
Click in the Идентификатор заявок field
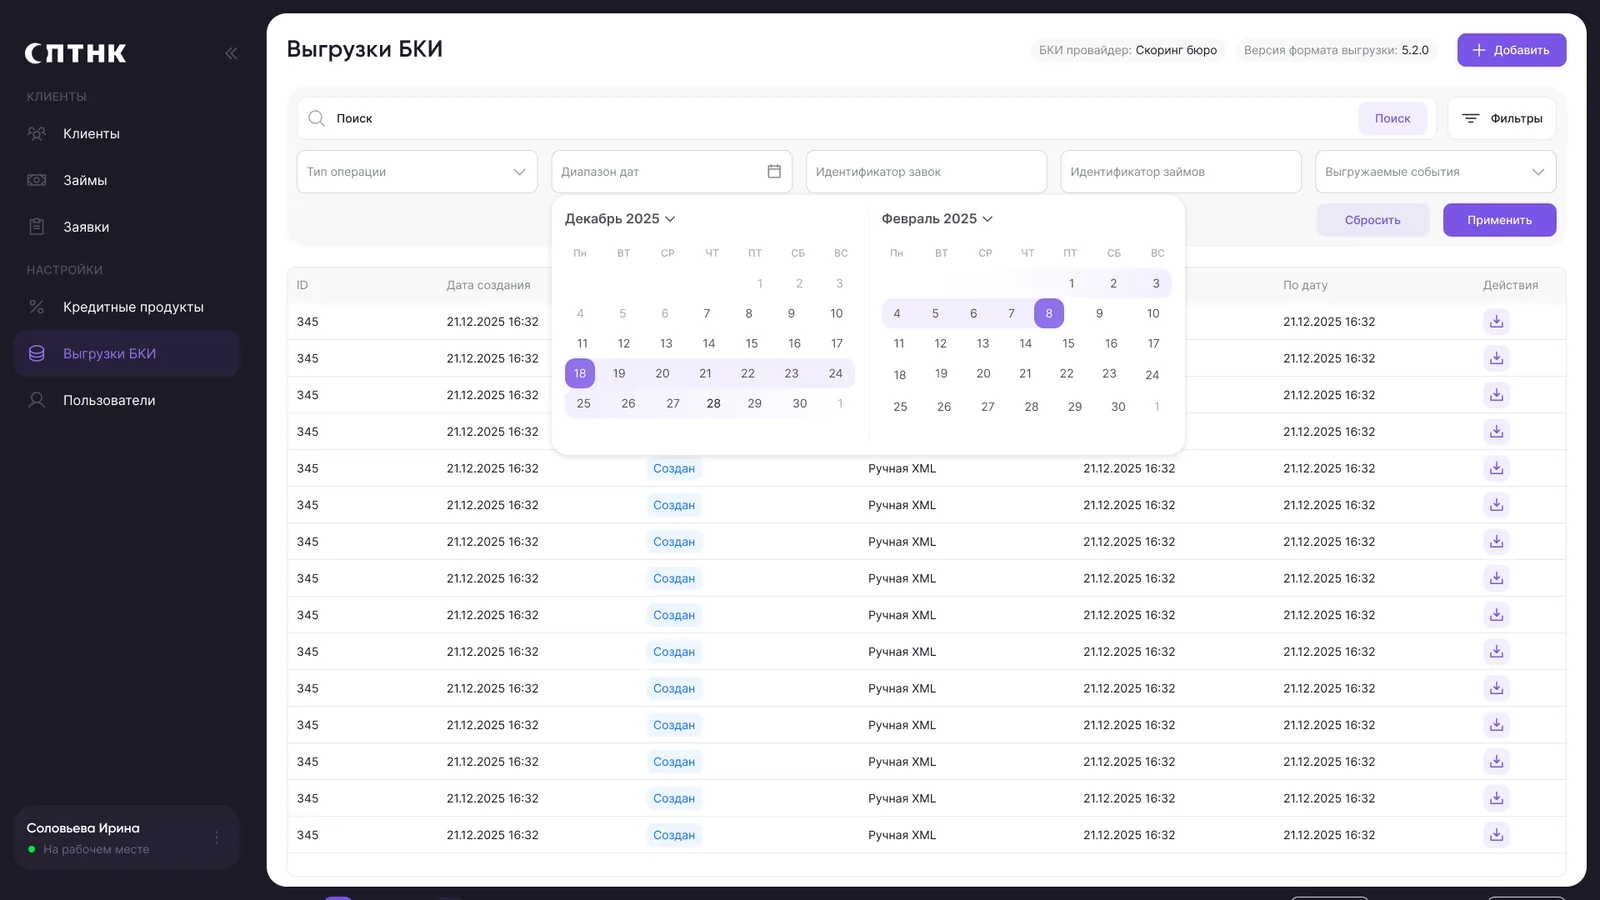(x=926, y=172)
